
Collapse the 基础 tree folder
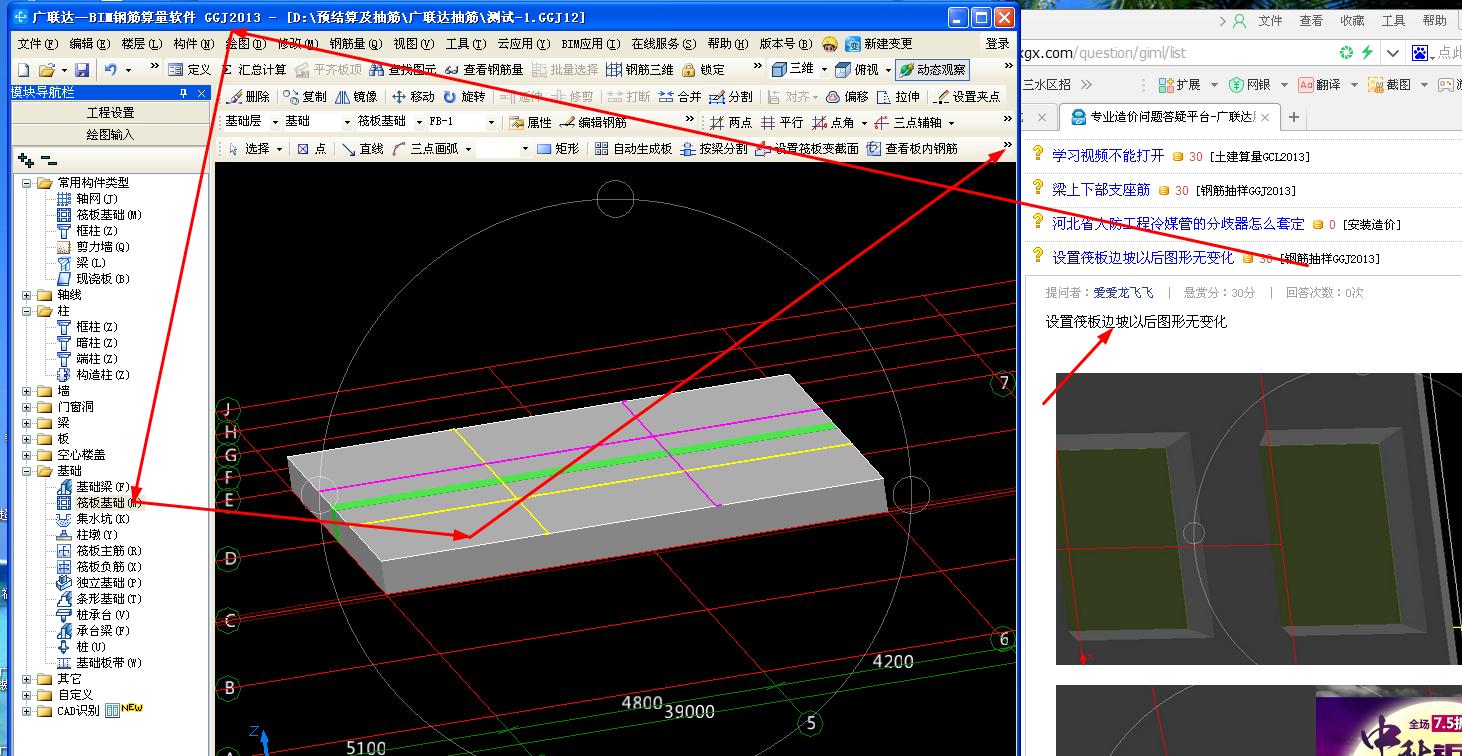click(x=27, y=471)
